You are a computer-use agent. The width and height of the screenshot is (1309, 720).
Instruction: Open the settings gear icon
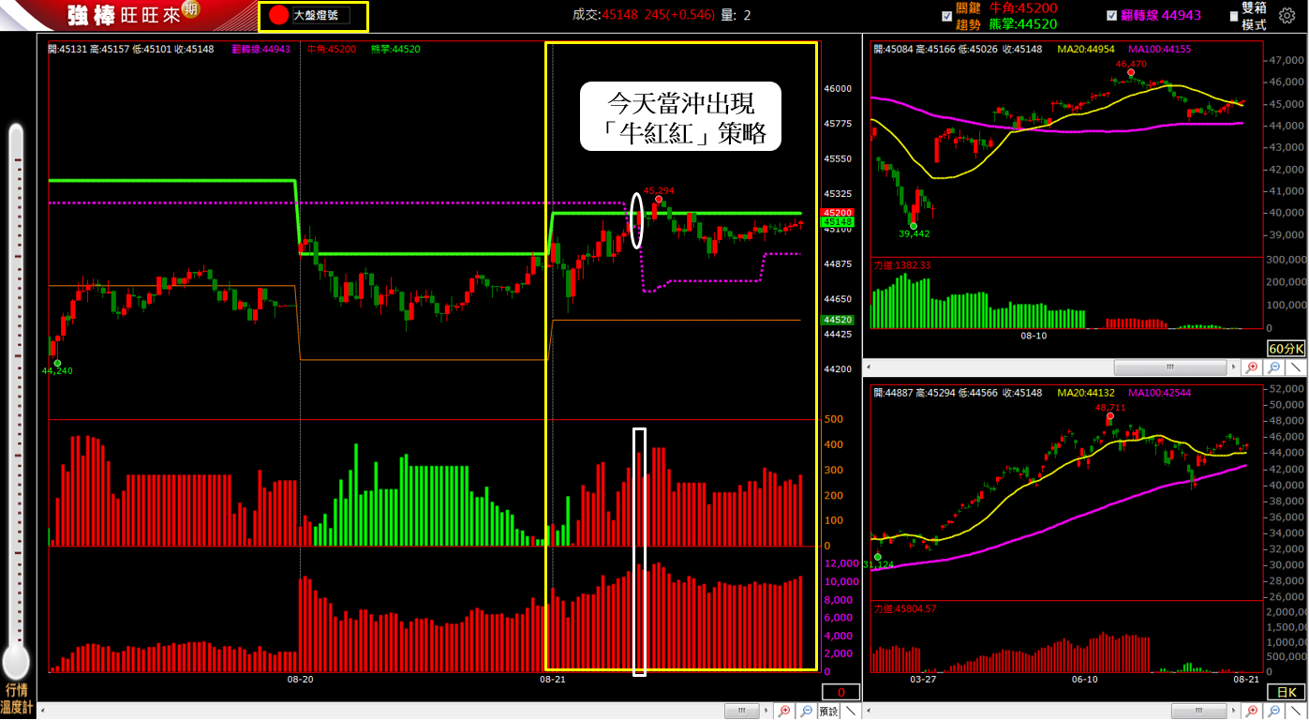(1287, 15)
